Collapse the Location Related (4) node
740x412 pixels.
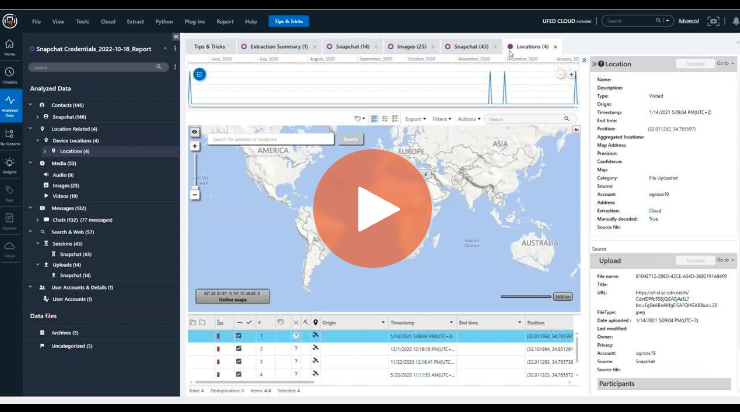[x=31, y=128]
